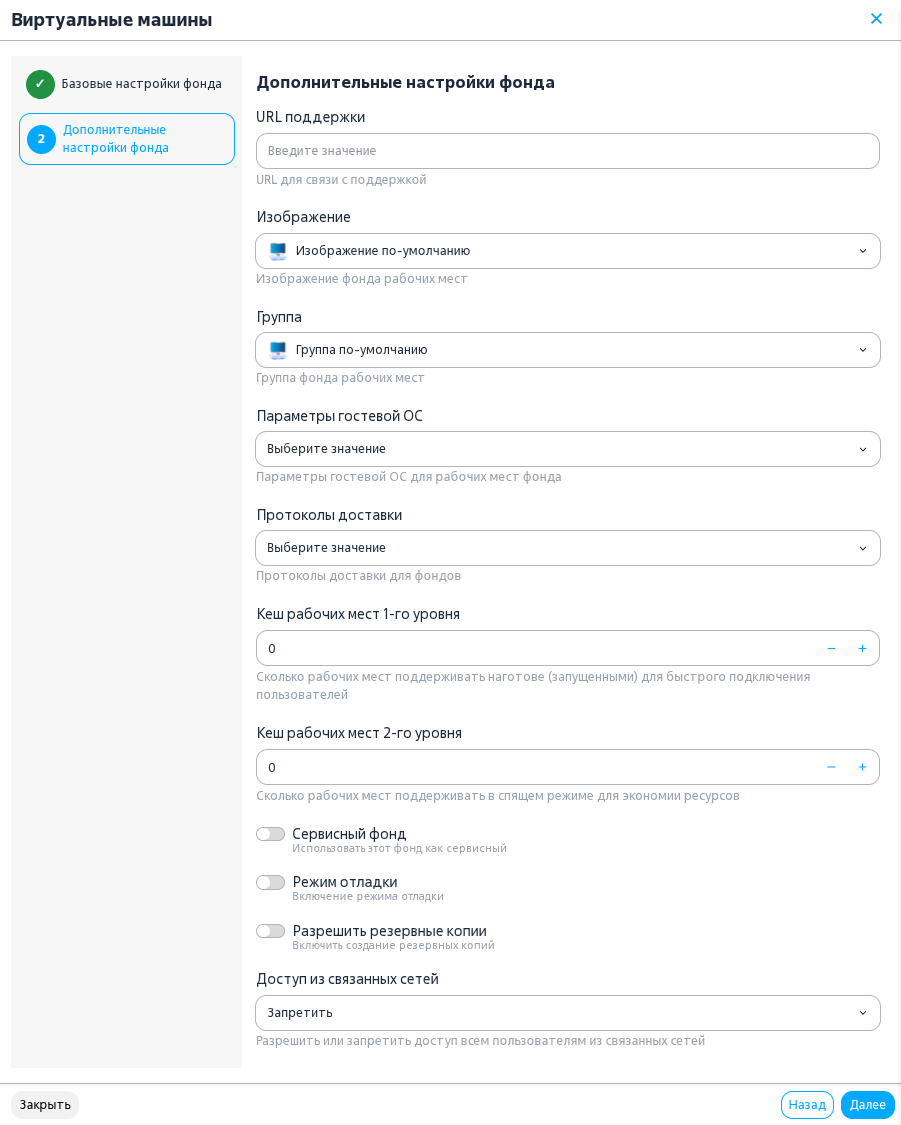Click the URL поддержки input field

pyautogui.click(x=567, y=151)
